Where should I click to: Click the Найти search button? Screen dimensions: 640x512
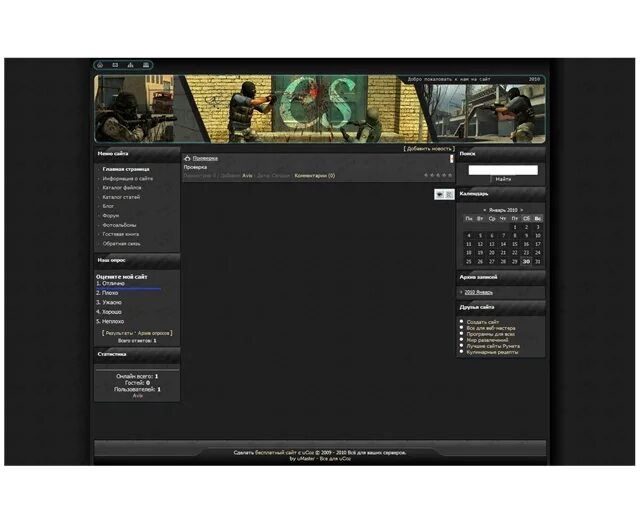point(503,179)
